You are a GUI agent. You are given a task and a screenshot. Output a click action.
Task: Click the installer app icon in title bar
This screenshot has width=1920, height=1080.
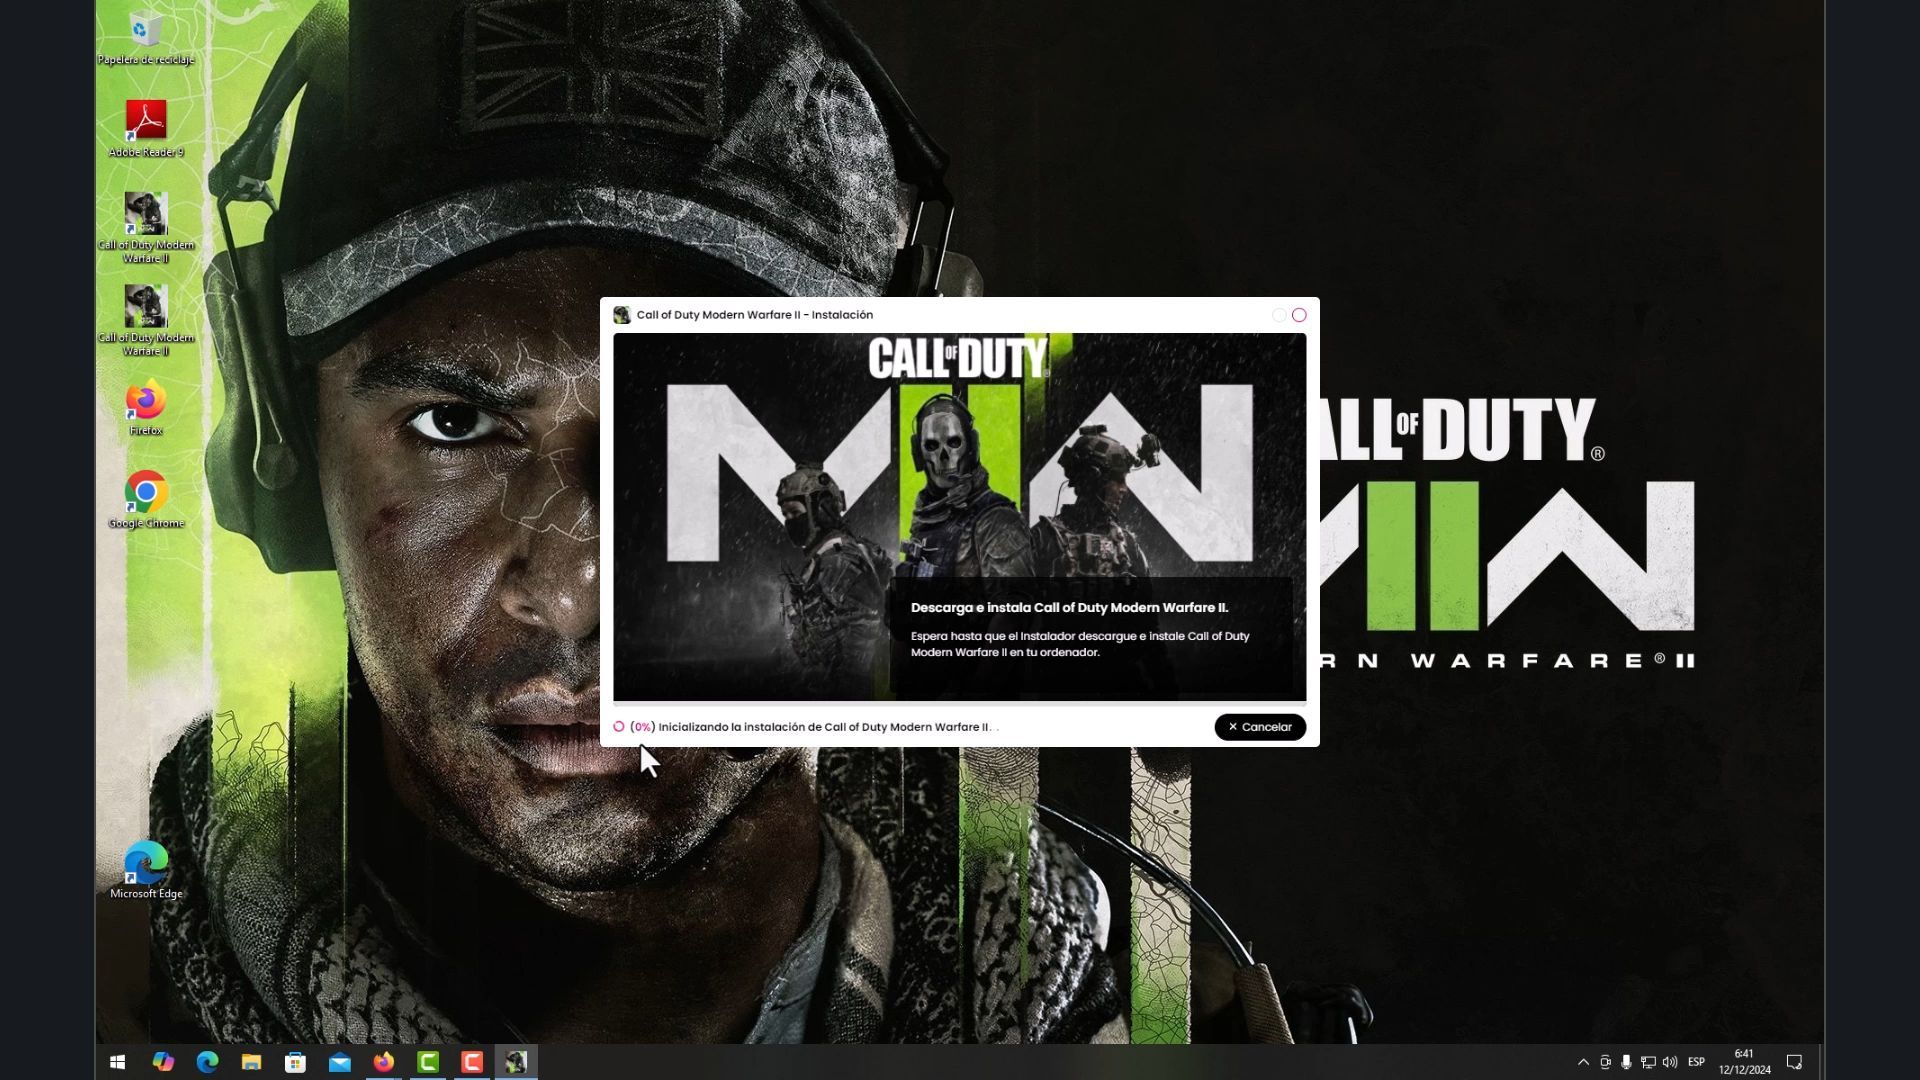[x=622, y=315]
